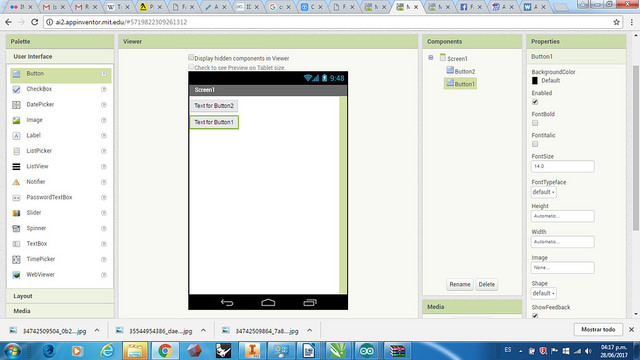640x360 pixels.
Task: Select the ListView palette icon
Action: (16, 167)
